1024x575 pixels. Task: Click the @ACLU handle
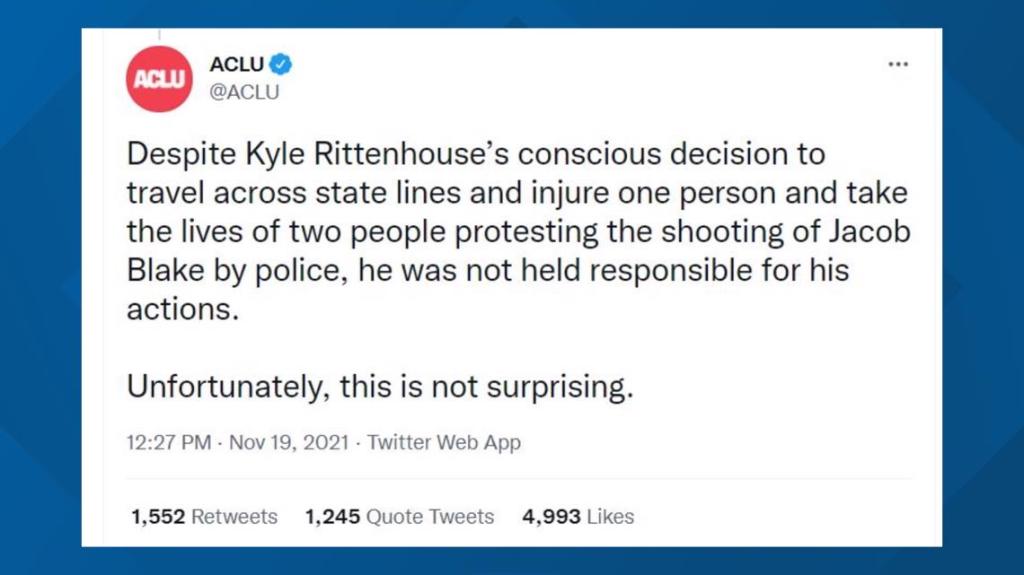click(x=244, y=92)
